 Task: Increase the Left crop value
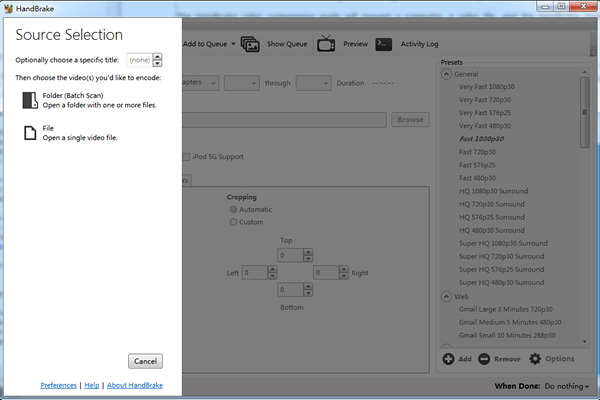[272, 269]
